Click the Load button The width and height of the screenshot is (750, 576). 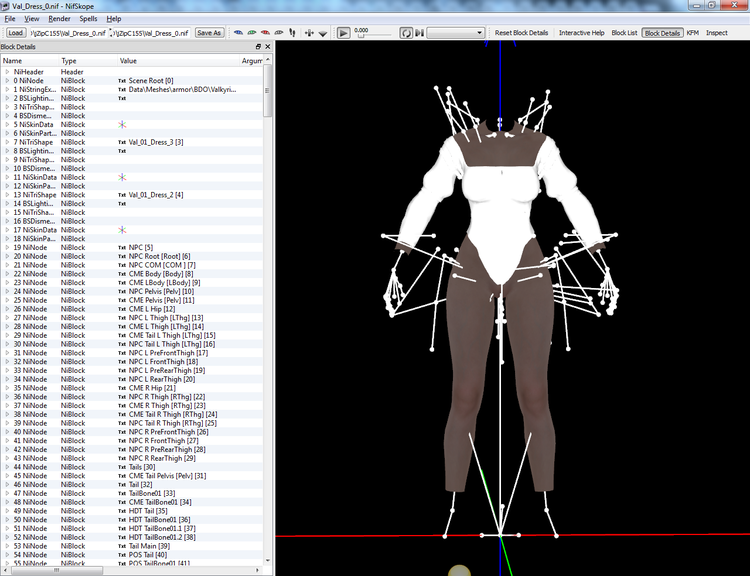(15, 33)
